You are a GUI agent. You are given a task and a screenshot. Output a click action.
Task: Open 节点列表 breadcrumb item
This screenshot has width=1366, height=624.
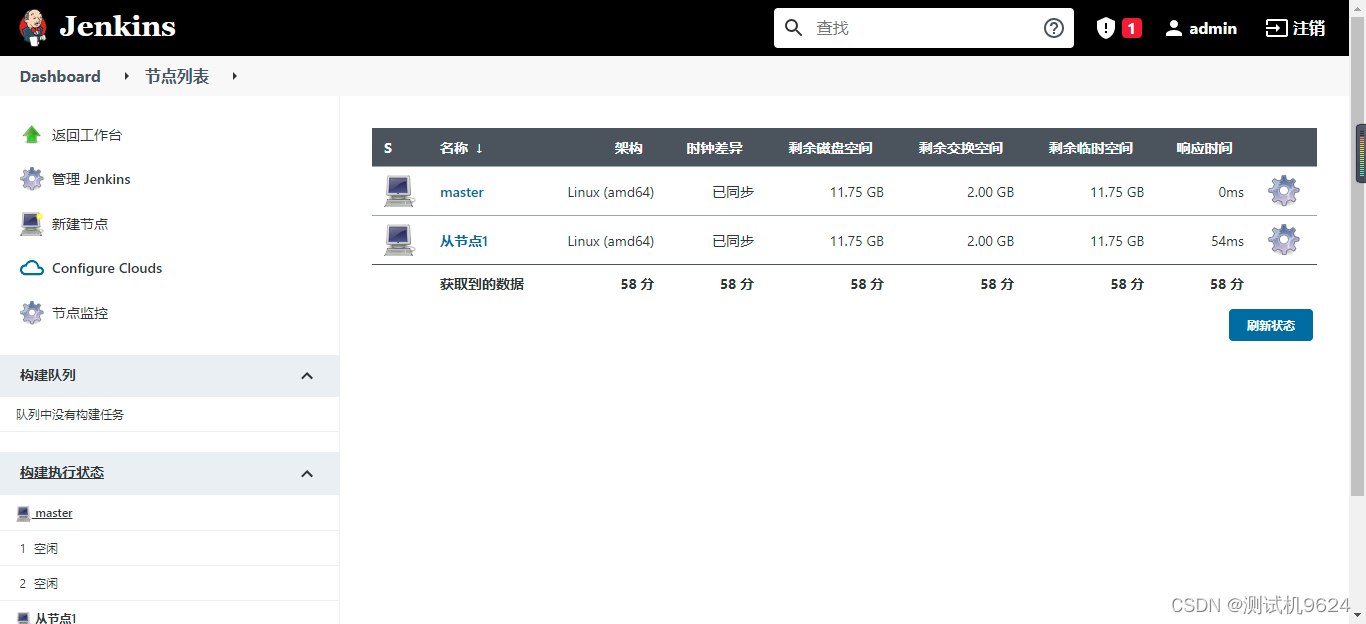point(177,76)
